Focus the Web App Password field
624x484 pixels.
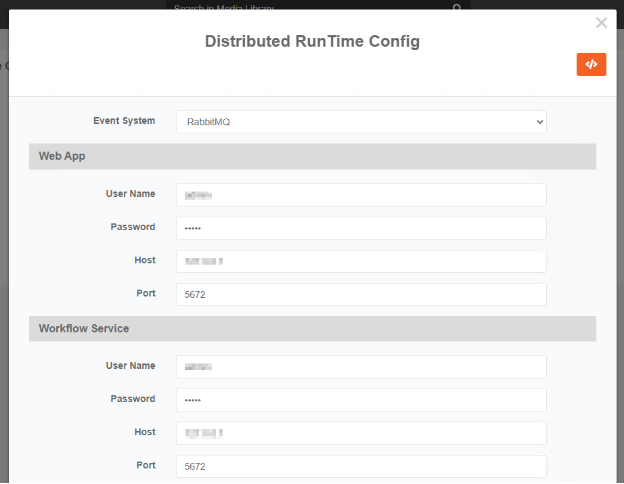(361, 228)
